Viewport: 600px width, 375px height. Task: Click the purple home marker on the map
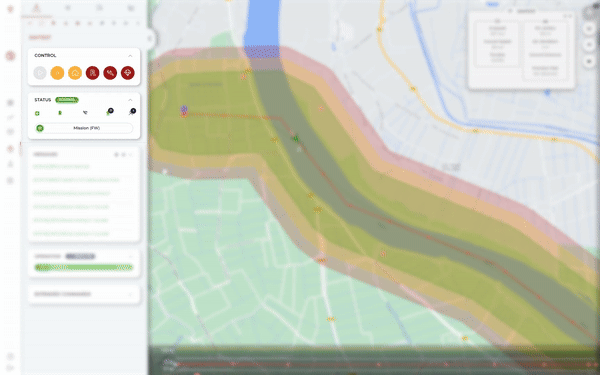pos(184,110)
